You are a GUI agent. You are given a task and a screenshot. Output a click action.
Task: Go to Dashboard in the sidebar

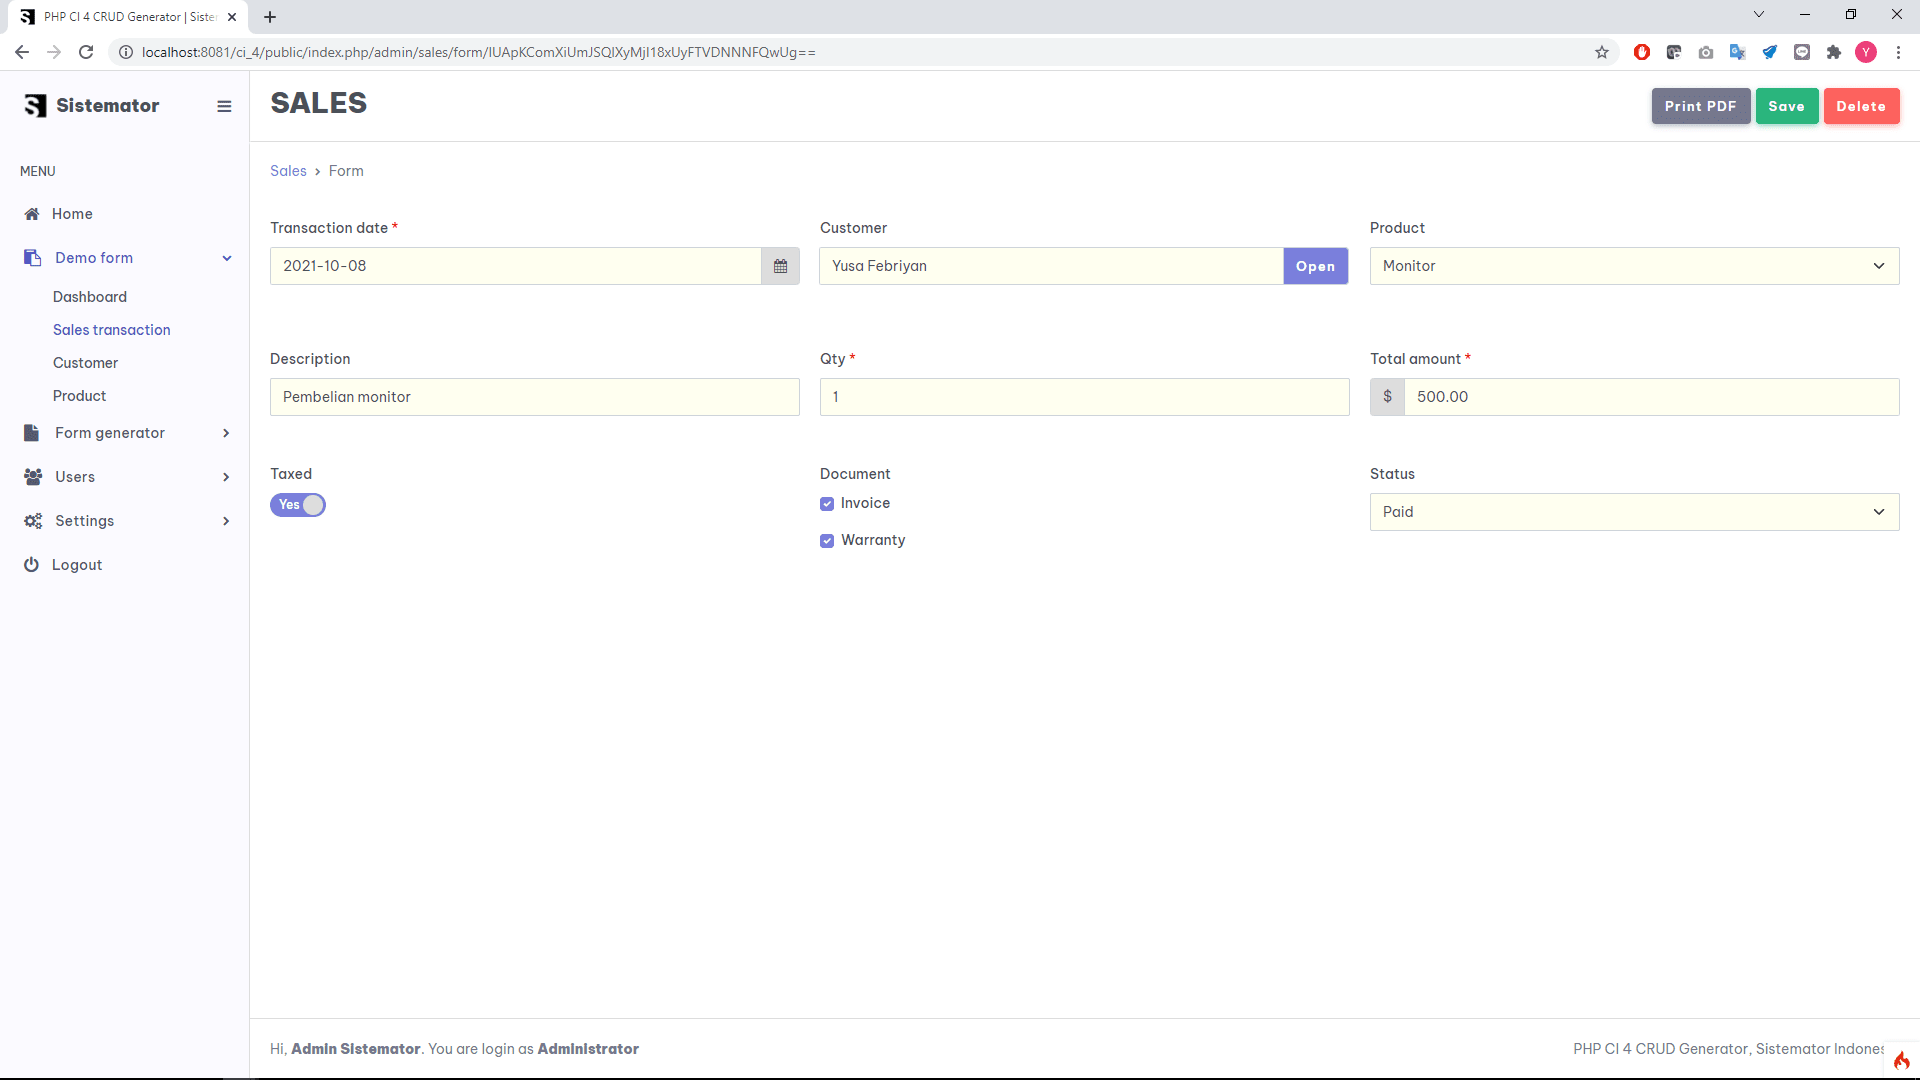click(x=90, y=297)
